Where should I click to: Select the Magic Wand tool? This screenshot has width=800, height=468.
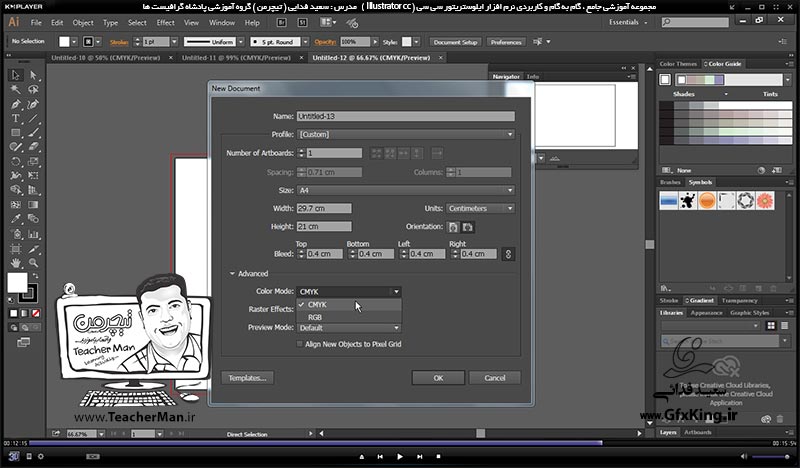pyautogui.click(x=15, y=90)
